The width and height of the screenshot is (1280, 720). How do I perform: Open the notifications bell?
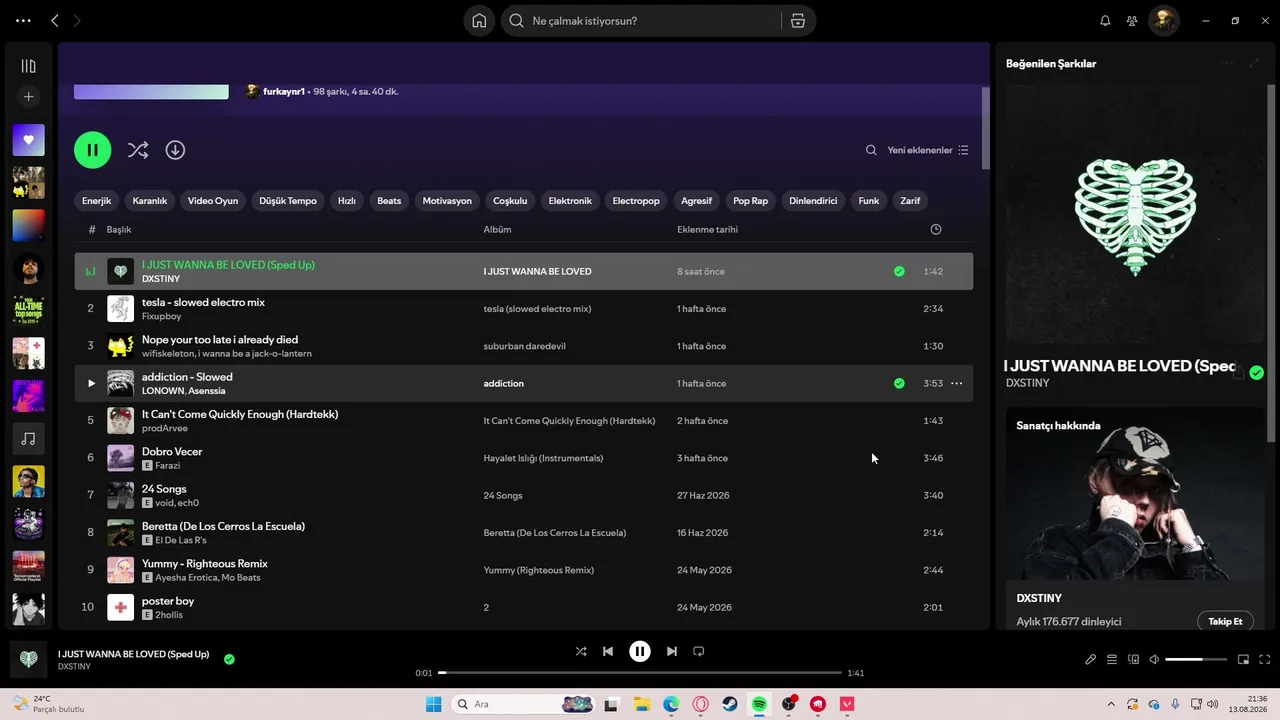pos(1105,21)
